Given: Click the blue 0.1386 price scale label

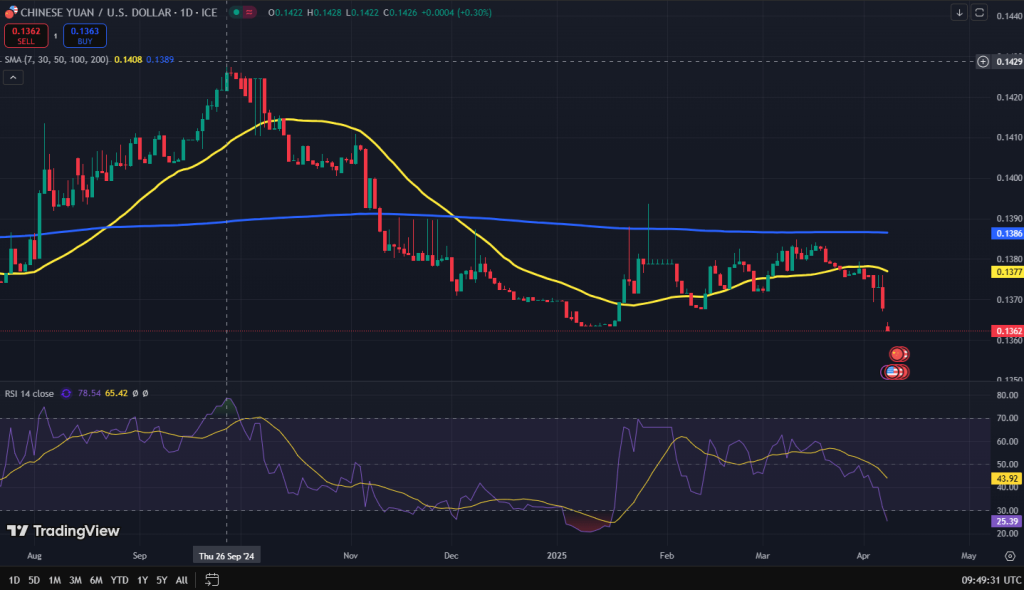Looking at the screenshot, I should tap(1007, 233).
